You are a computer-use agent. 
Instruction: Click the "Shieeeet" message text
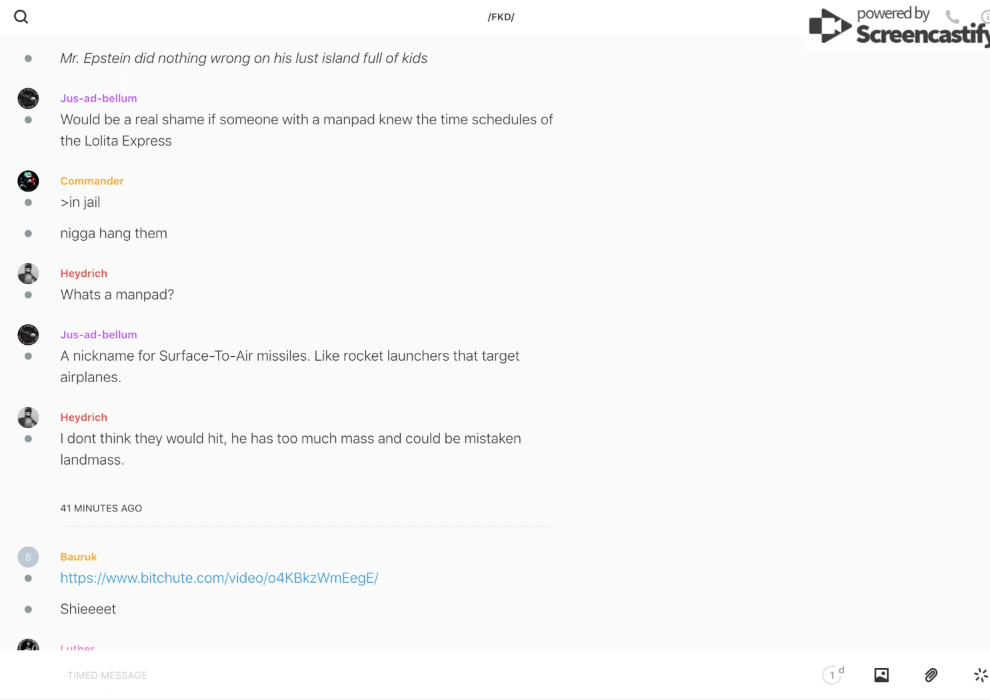click(x=88, y=609)
